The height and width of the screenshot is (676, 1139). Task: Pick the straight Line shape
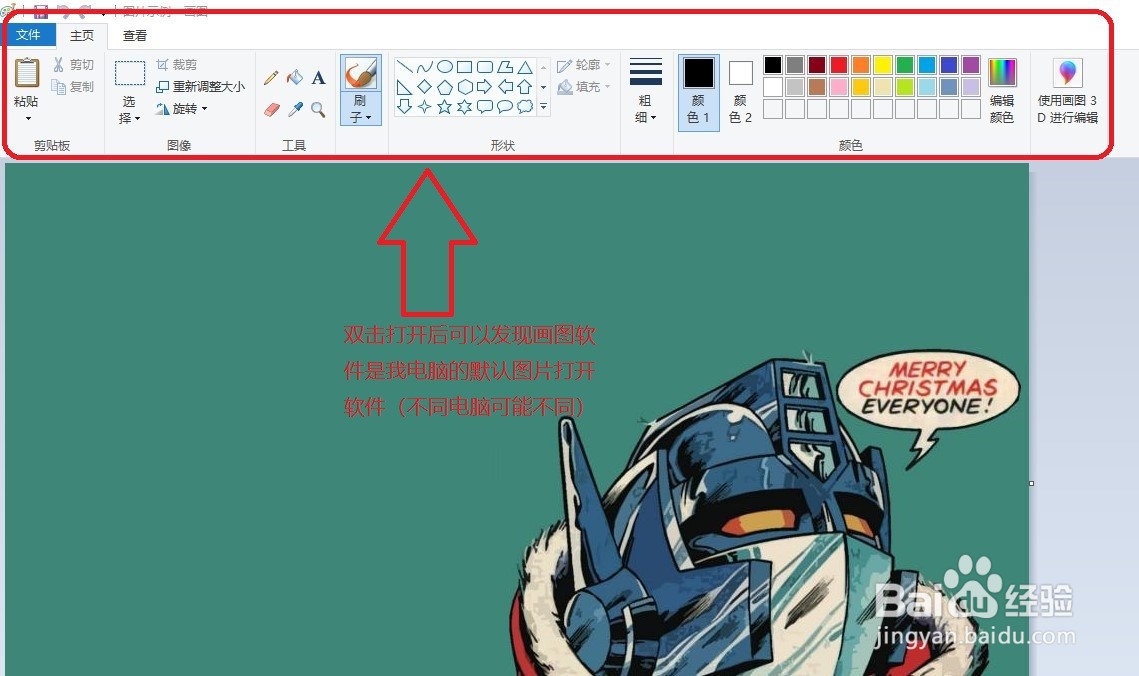405,67
